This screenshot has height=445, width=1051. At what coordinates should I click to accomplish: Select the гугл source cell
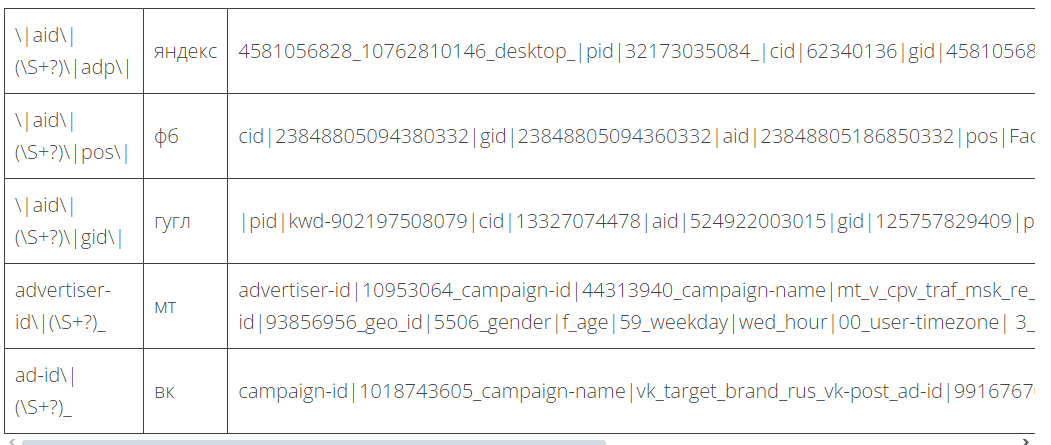point(172,222)
